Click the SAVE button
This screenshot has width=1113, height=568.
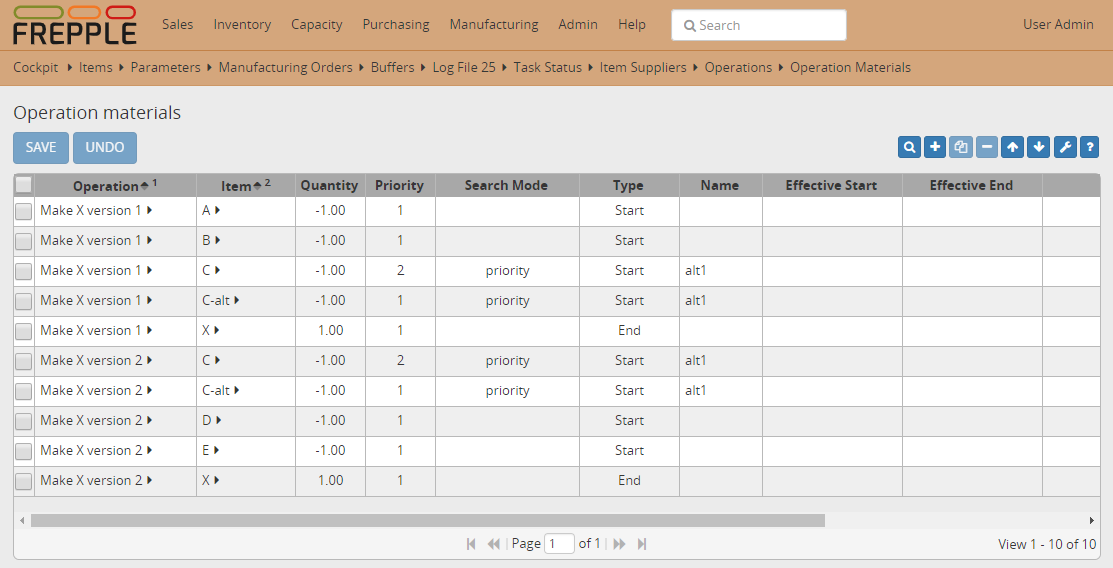coord(41,148)
